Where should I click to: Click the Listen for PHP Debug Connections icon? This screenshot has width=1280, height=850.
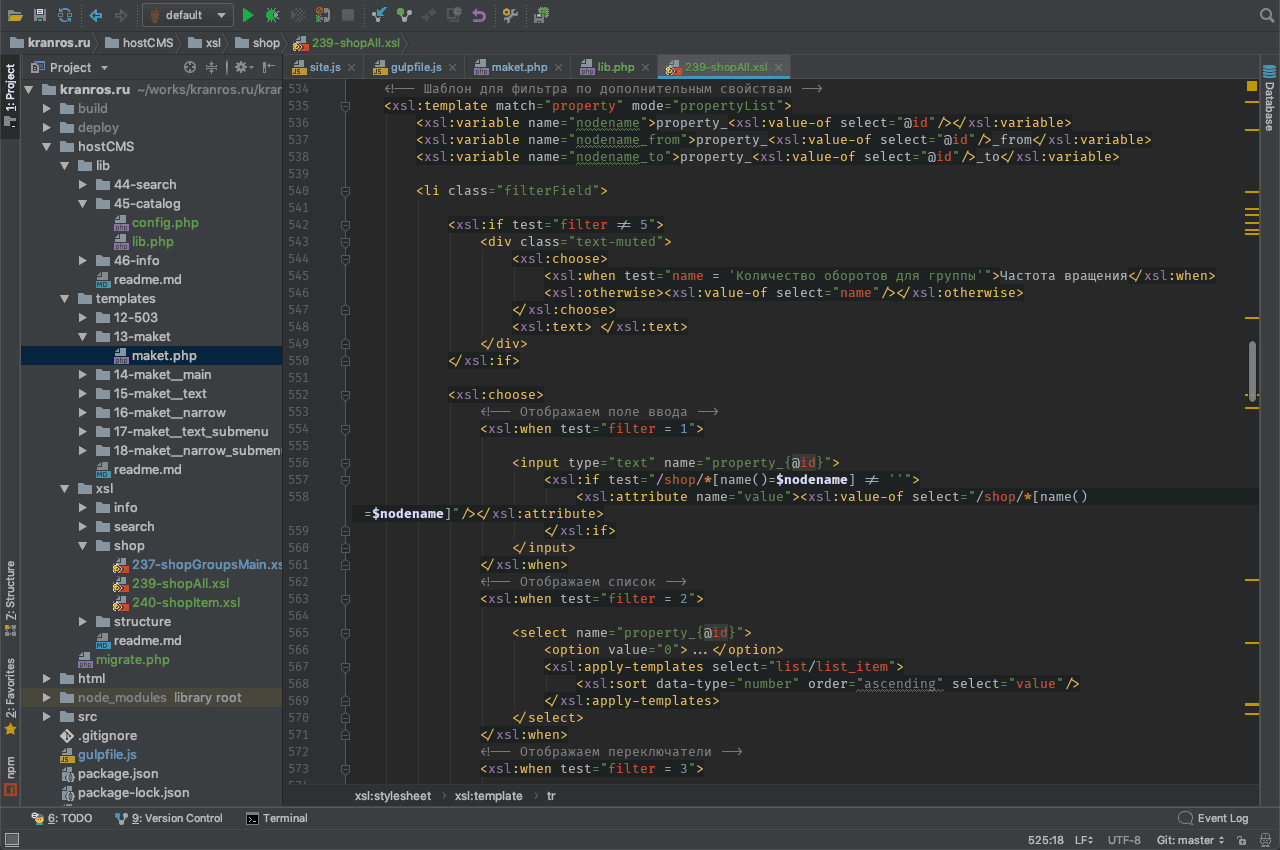point(323,15)
